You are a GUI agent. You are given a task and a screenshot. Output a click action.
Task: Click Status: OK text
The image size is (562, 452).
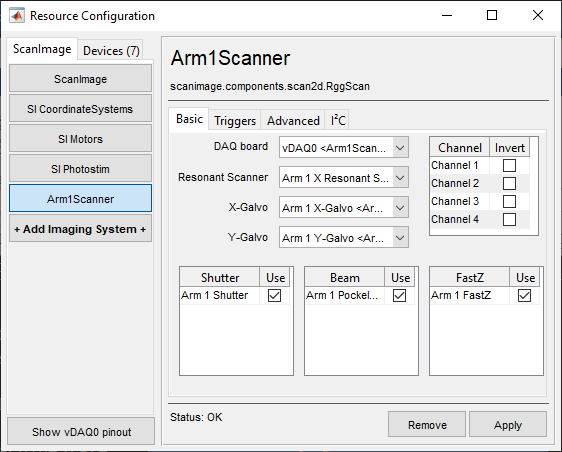tap(196, 417)
